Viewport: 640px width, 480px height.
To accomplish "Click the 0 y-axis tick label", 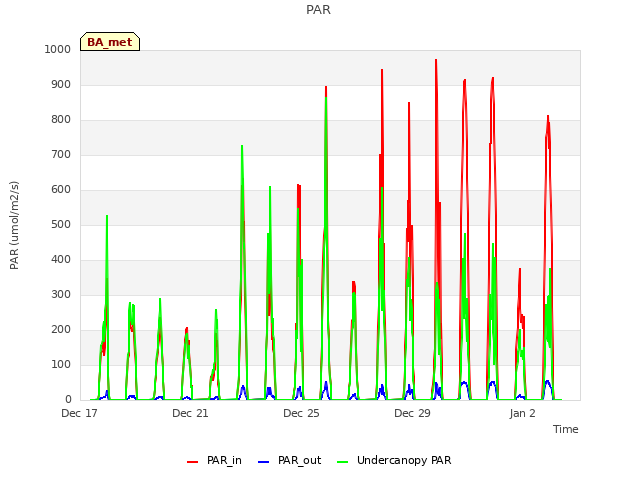I will pyautogui.click(x=68, y=400).
